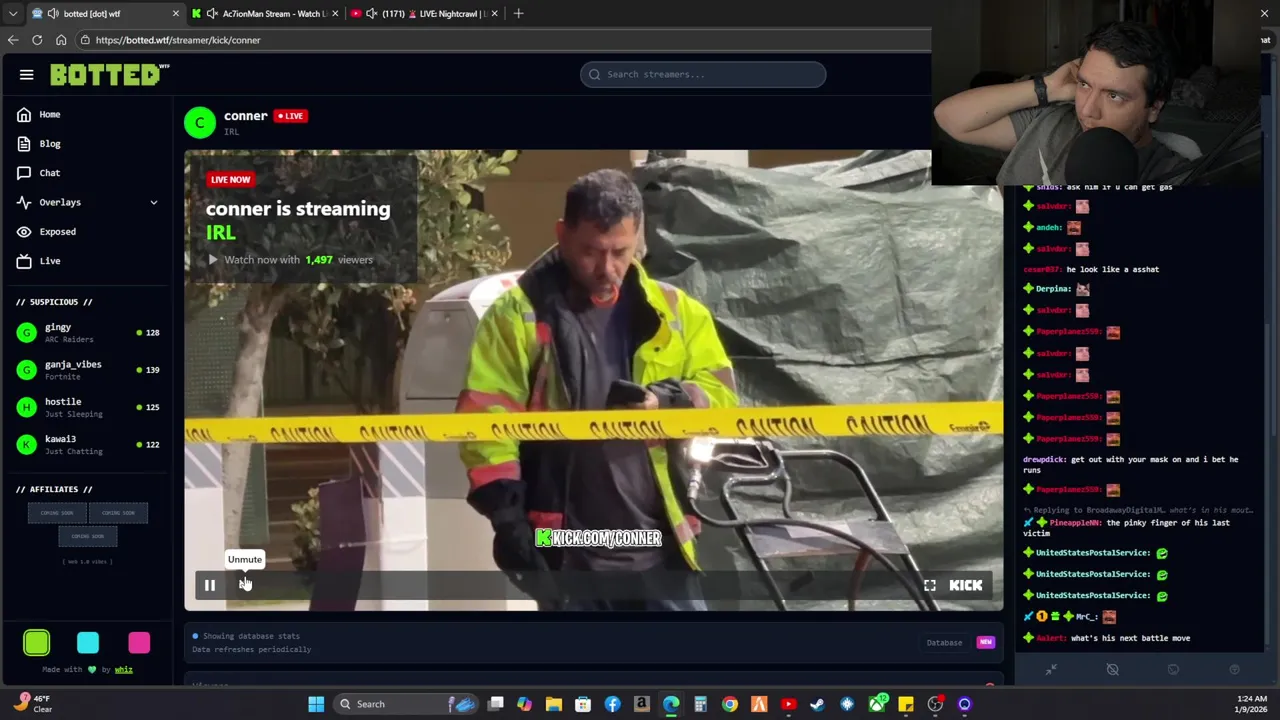Select the lime green theme swatch
This screenshot has width=1280, height=720.
[37, 643]
